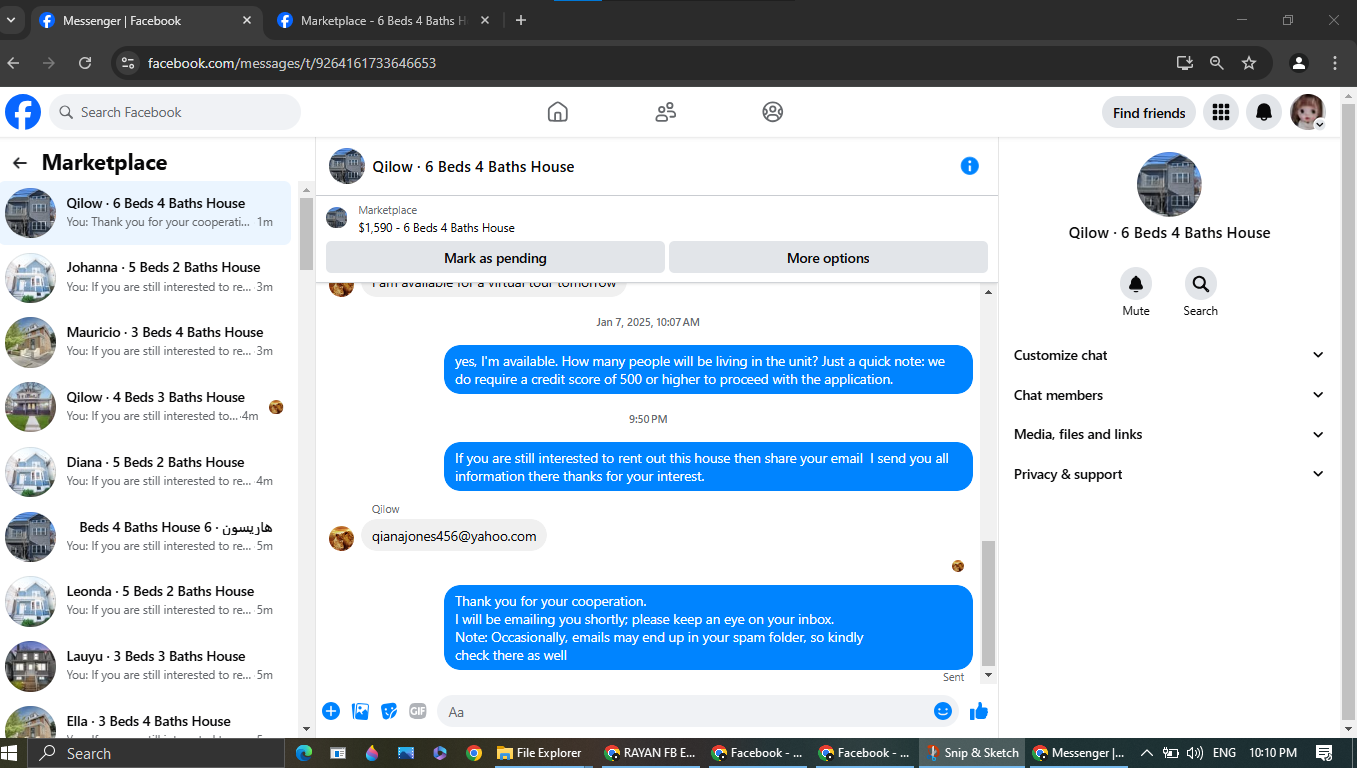
Task: Open the notifications bell
Action: pyautogui.click(x=1264, y=112)
